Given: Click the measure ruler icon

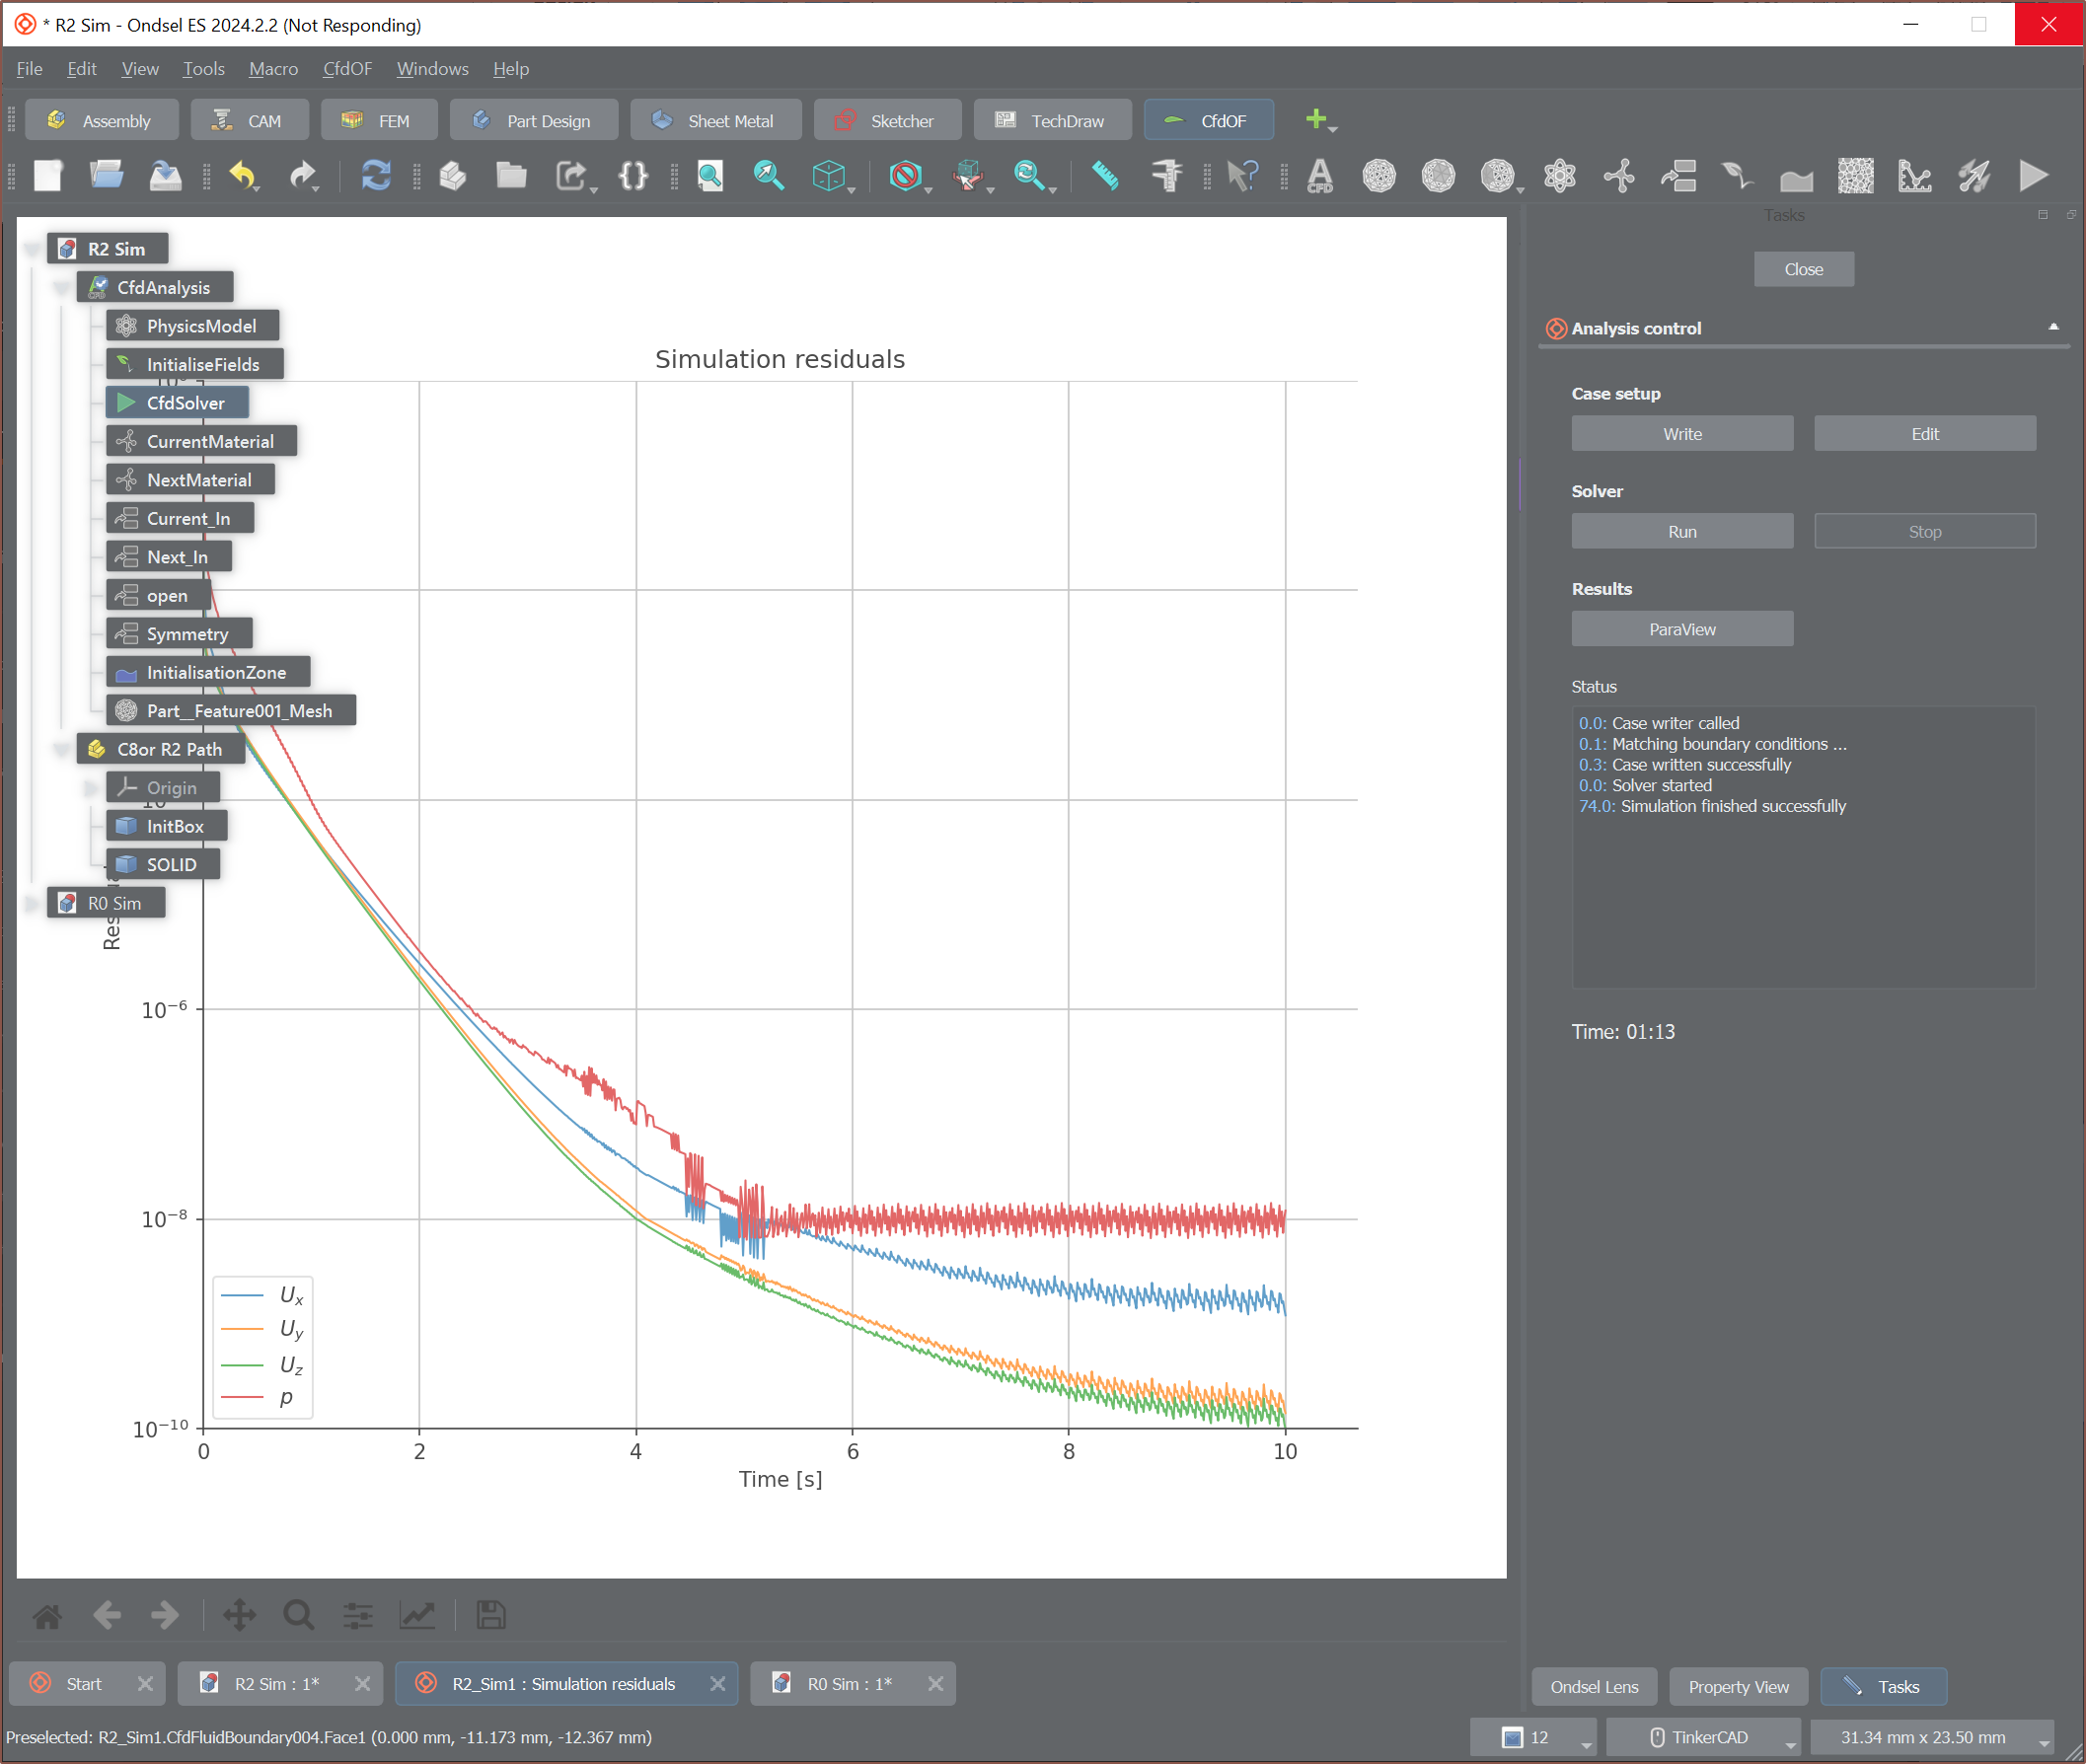Looking at the screenshot, I should click(x=1104, y=176).
